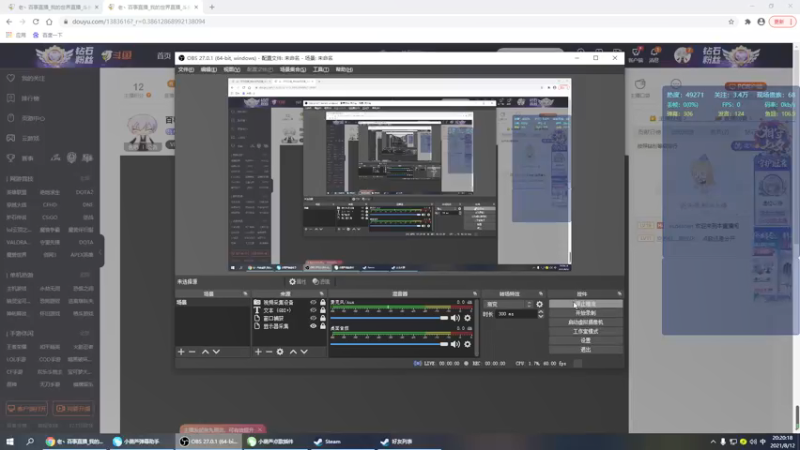The image size is (800, 450).
Task: Open OBS 设置 settings button
Action: coord(586,340)
